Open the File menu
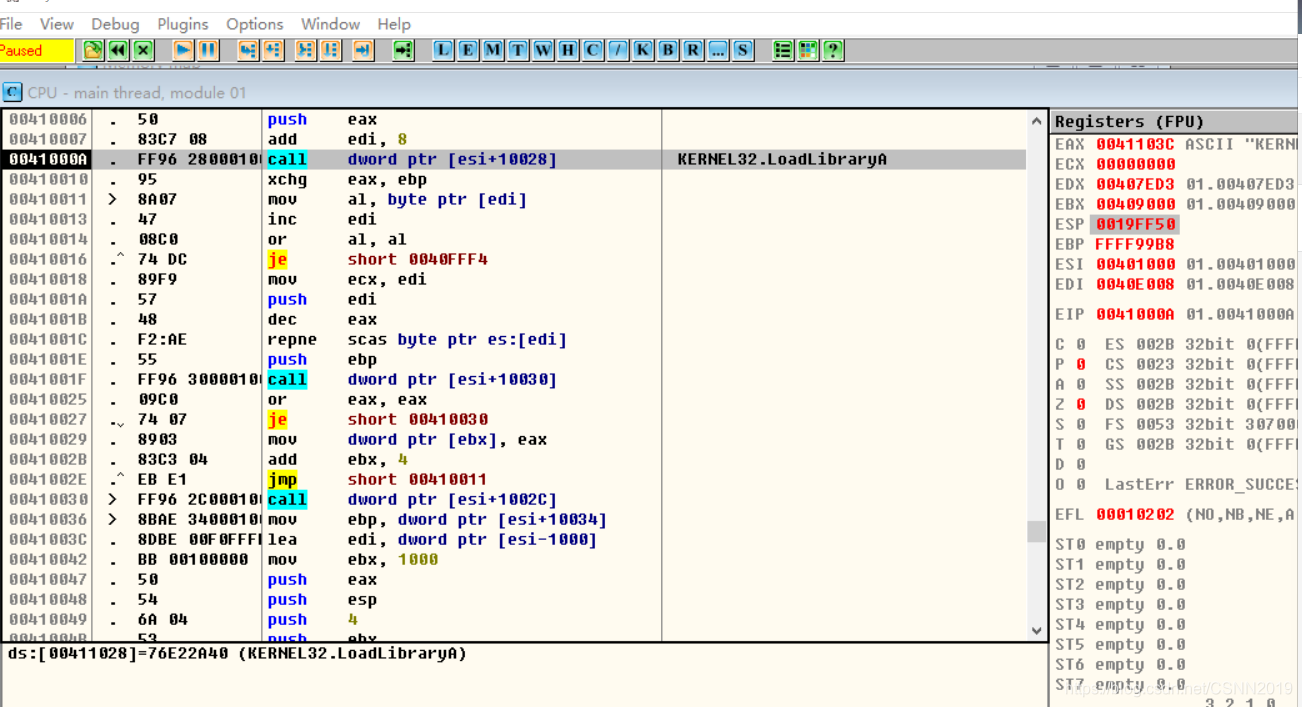The image size is (1302, 707). click(x=11, y=24)
